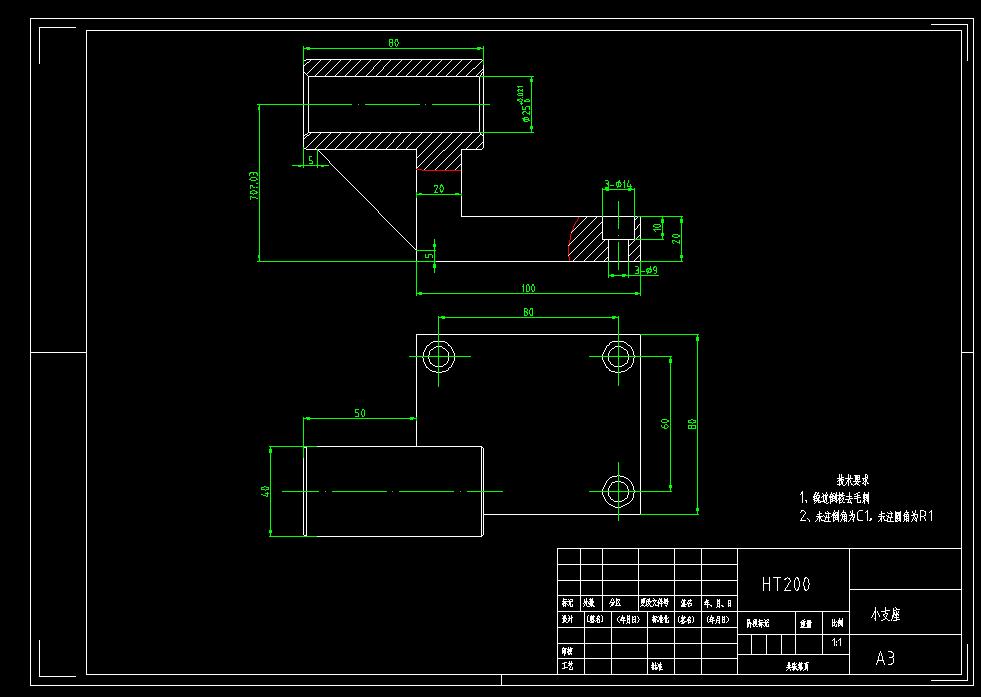Click the 3-φ14 hole annotation

click(x=618, y=184)
